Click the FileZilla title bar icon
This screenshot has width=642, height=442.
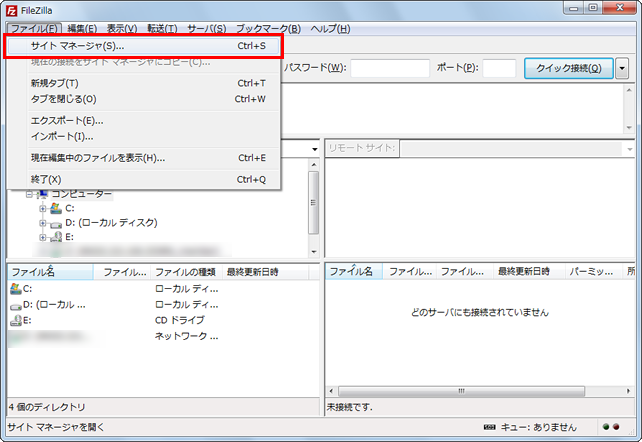(11, 10)
